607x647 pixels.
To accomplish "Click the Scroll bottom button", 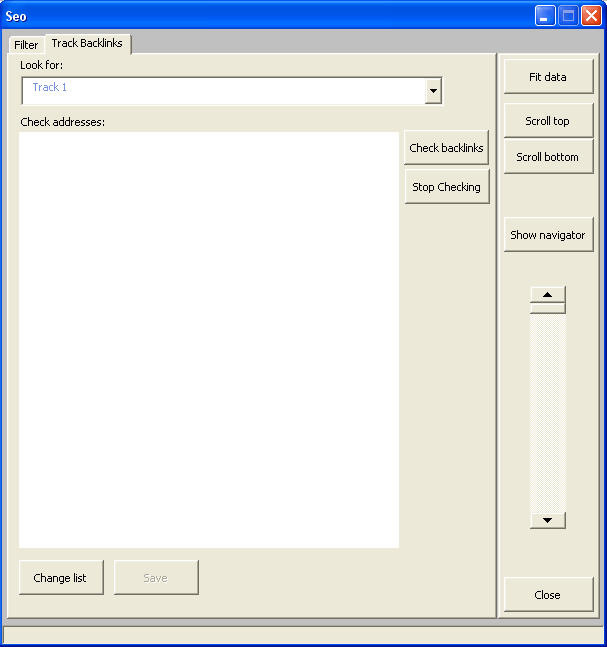I will tap(548, 157).
